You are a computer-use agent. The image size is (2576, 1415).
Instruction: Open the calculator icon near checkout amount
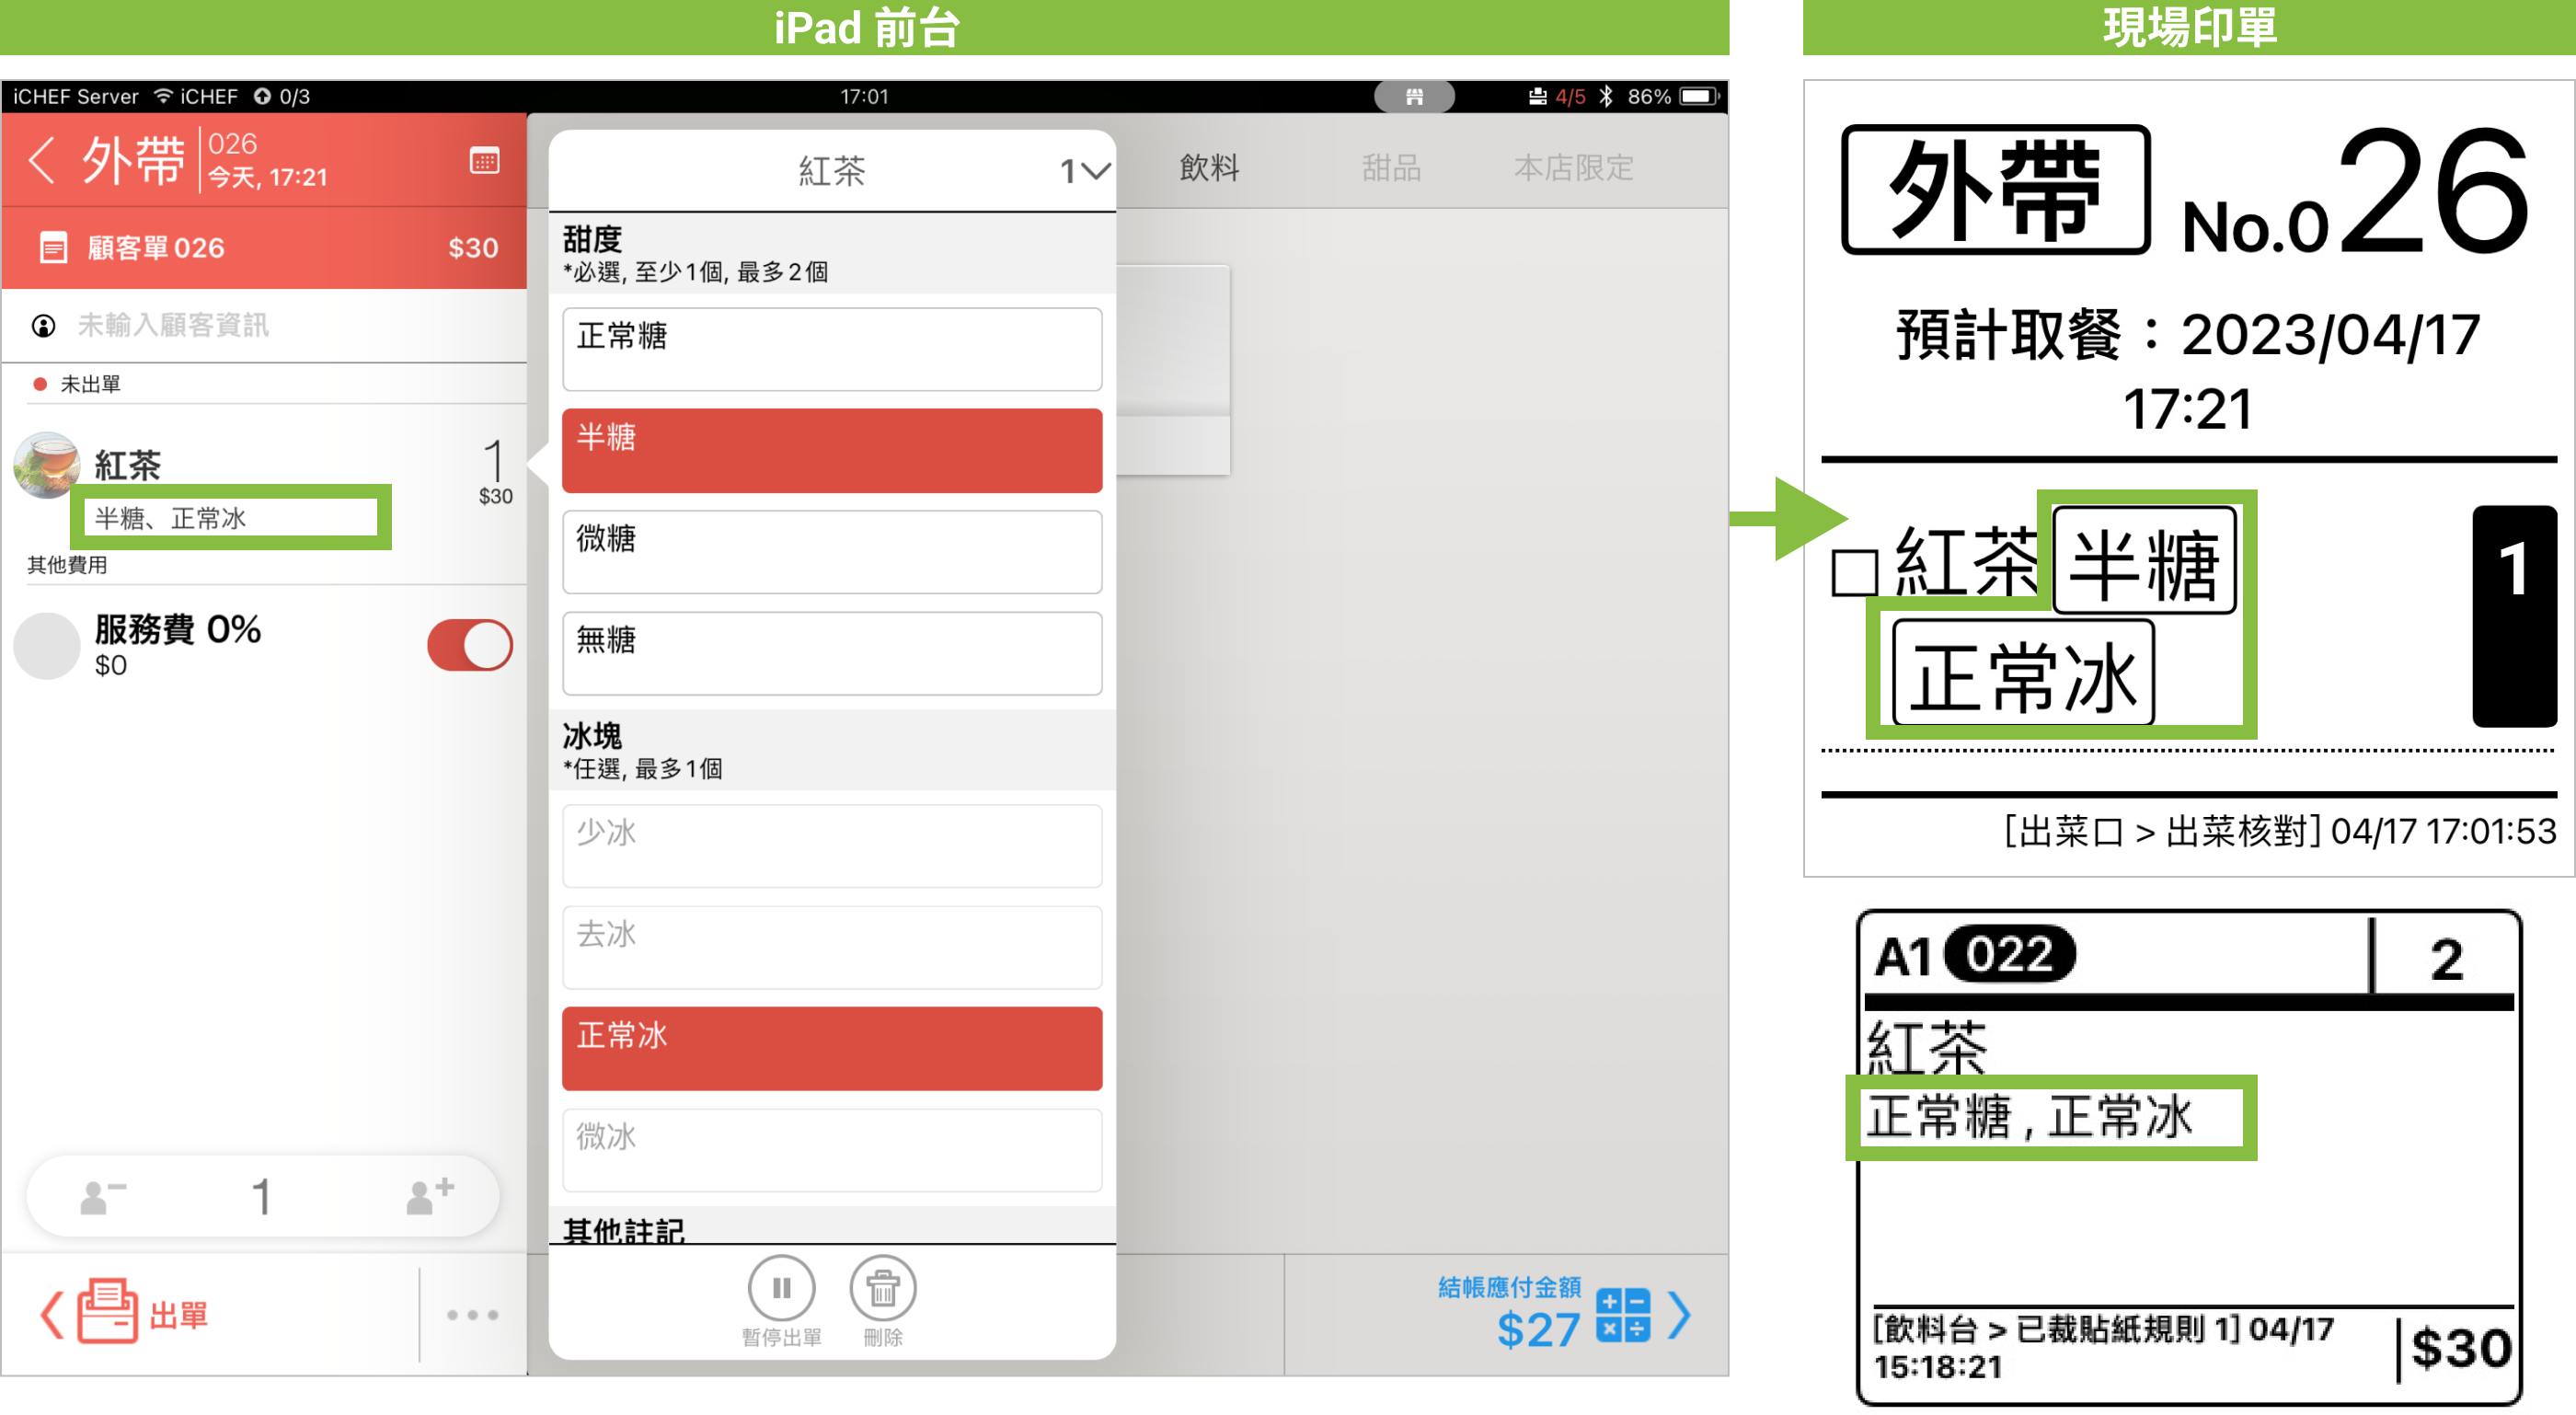tap(1622, 1314)
